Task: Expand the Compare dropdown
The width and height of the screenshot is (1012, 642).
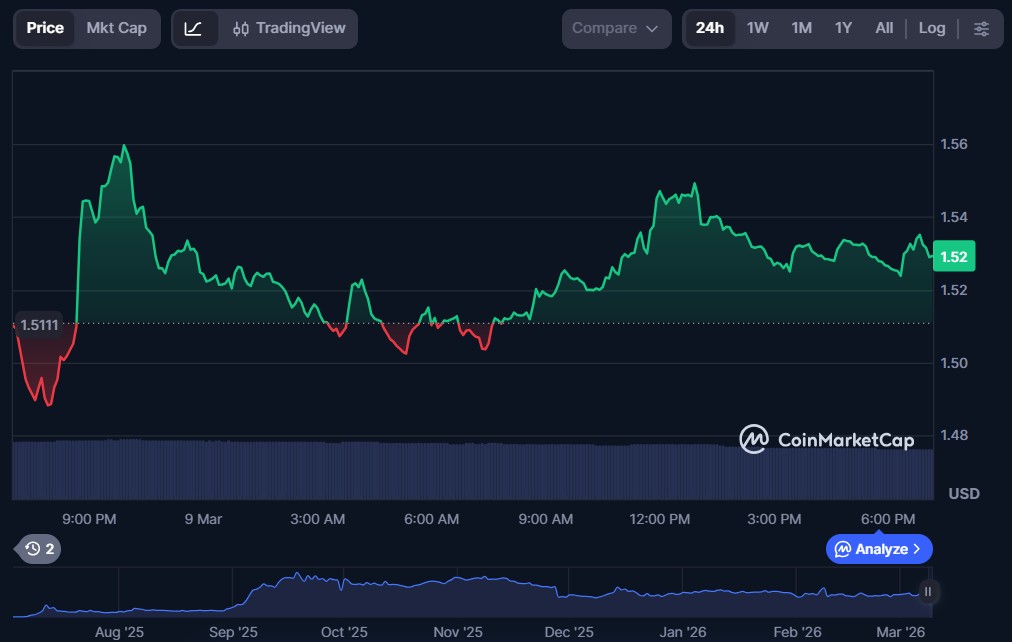Action: pos(615,29)
